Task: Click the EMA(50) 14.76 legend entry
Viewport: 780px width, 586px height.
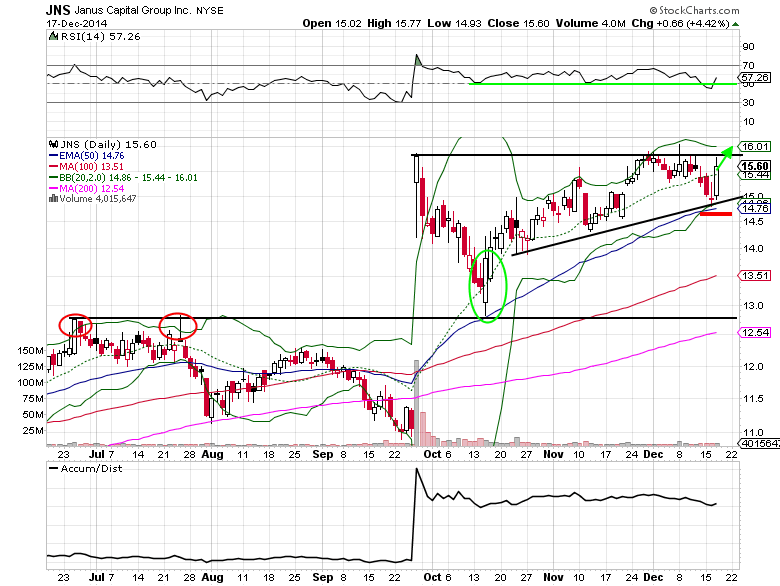Action: click(84, 155)
